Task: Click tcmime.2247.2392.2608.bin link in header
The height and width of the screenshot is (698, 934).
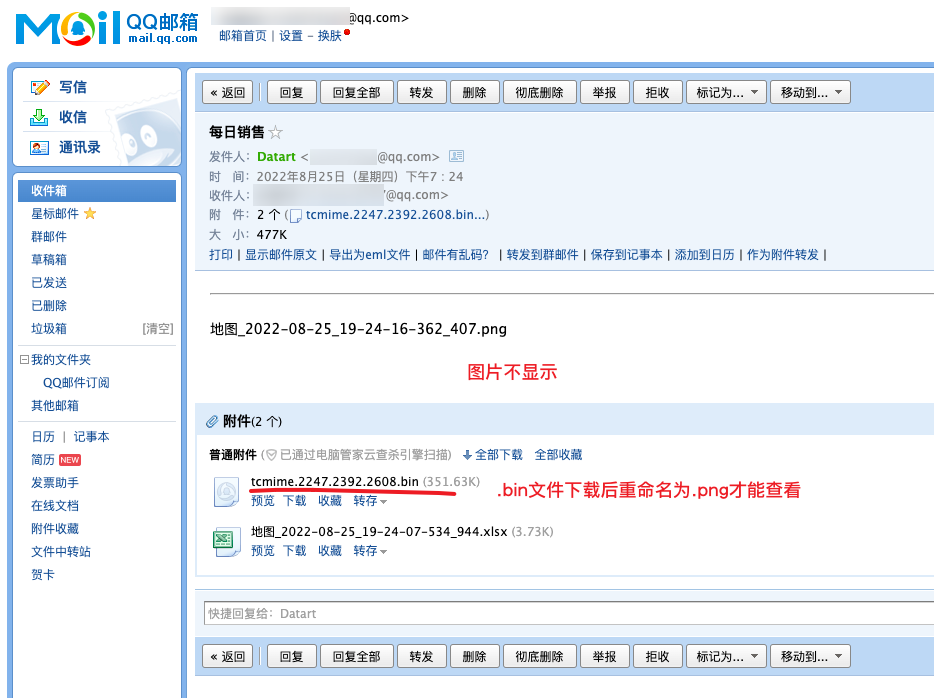Action: (396, 215)
